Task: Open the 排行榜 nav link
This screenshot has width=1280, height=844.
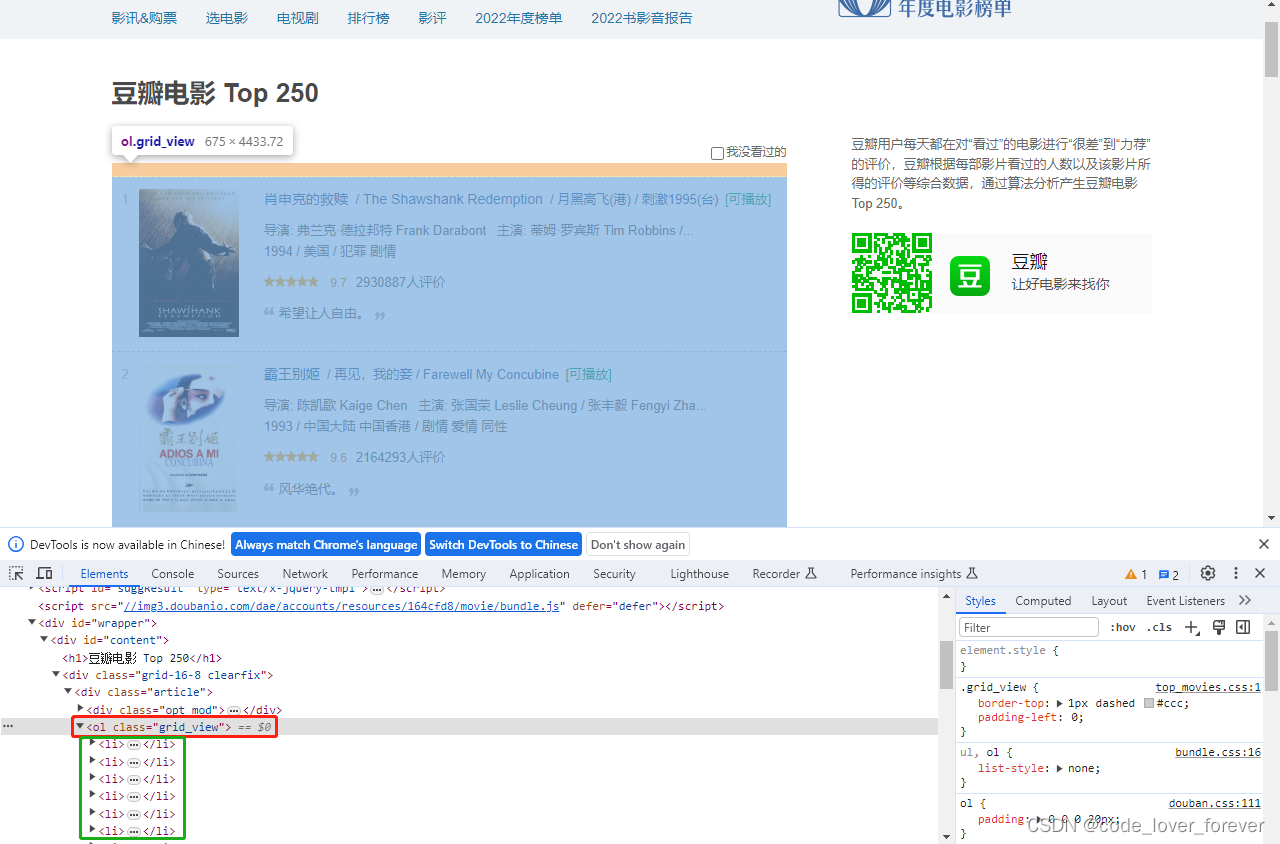Action: (368, 18)
